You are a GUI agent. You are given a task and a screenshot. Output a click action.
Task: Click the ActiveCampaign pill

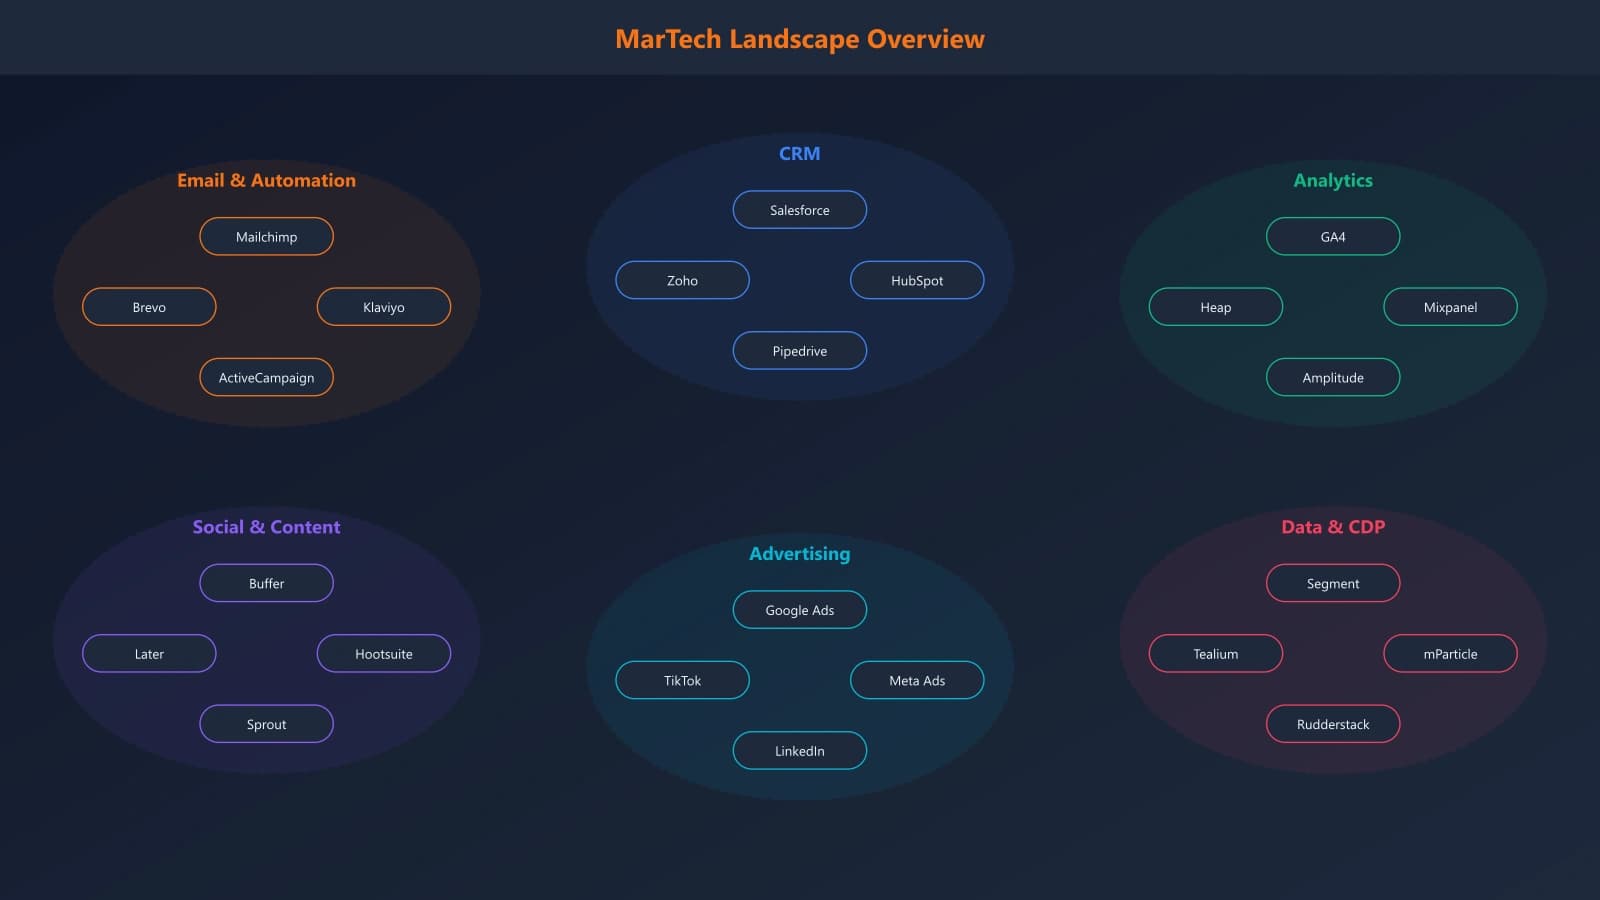[x=266, y=377]
